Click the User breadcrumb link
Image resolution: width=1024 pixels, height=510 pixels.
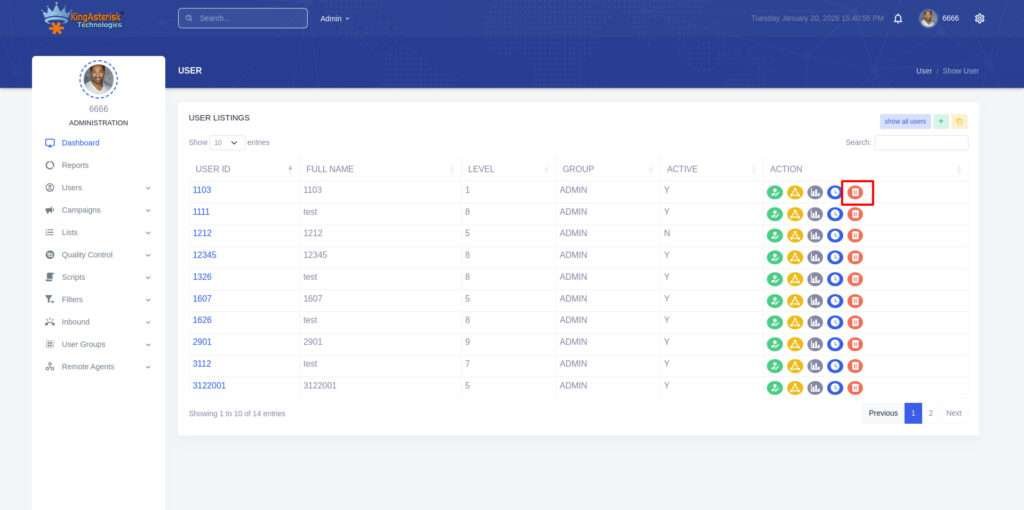[x=923, y=71]
